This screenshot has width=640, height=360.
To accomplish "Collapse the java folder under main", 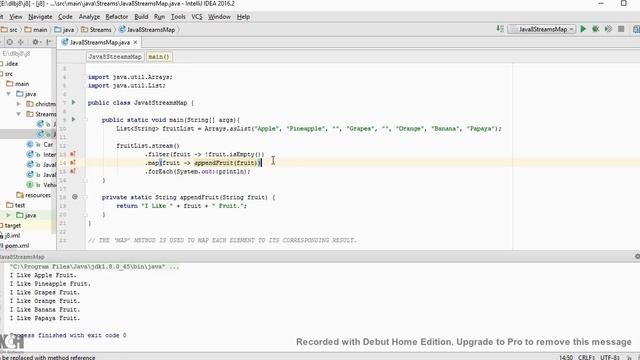I will point(9,94).
